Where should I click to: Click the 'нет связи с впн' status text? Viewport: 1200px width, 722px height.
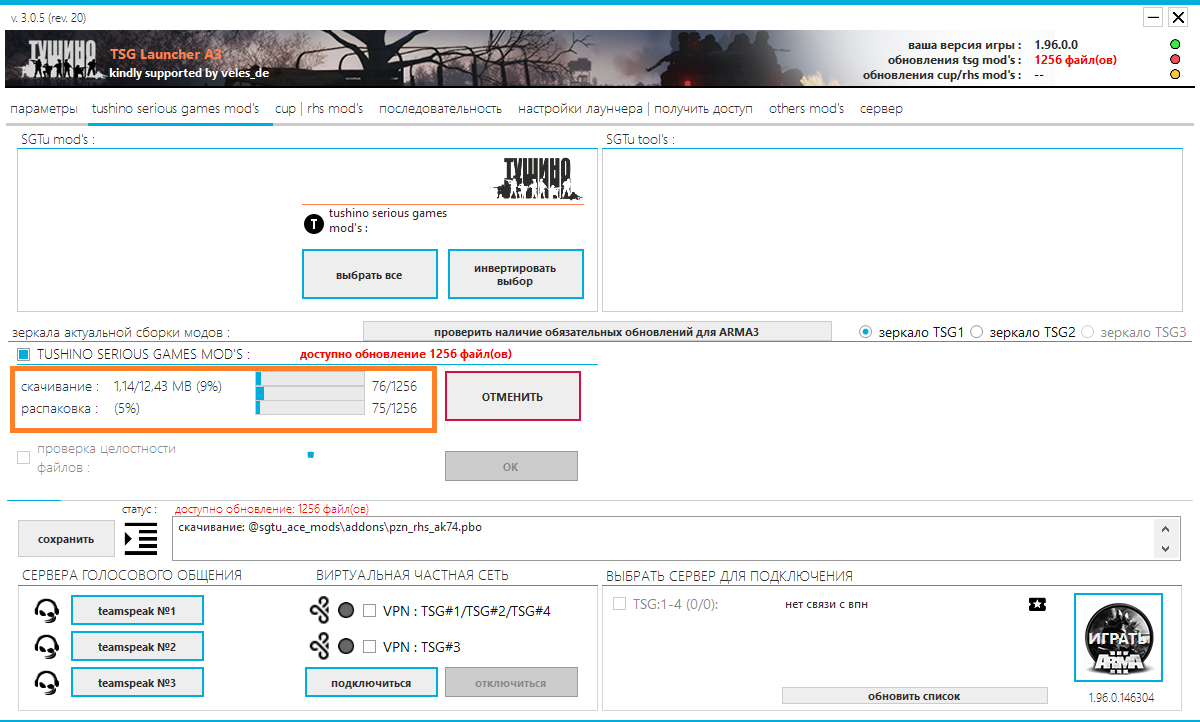(825, 604)
